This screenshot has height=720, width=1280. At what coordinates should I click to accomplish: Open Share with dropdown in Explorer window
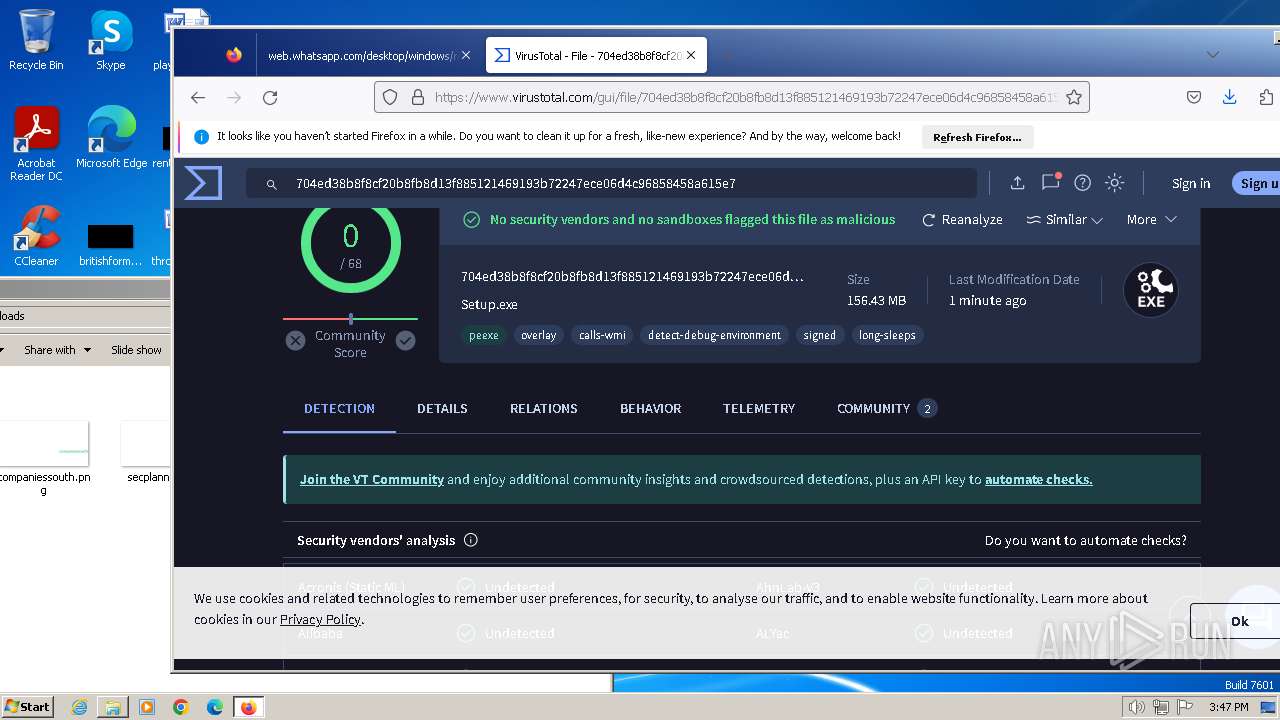coord(57,350)
